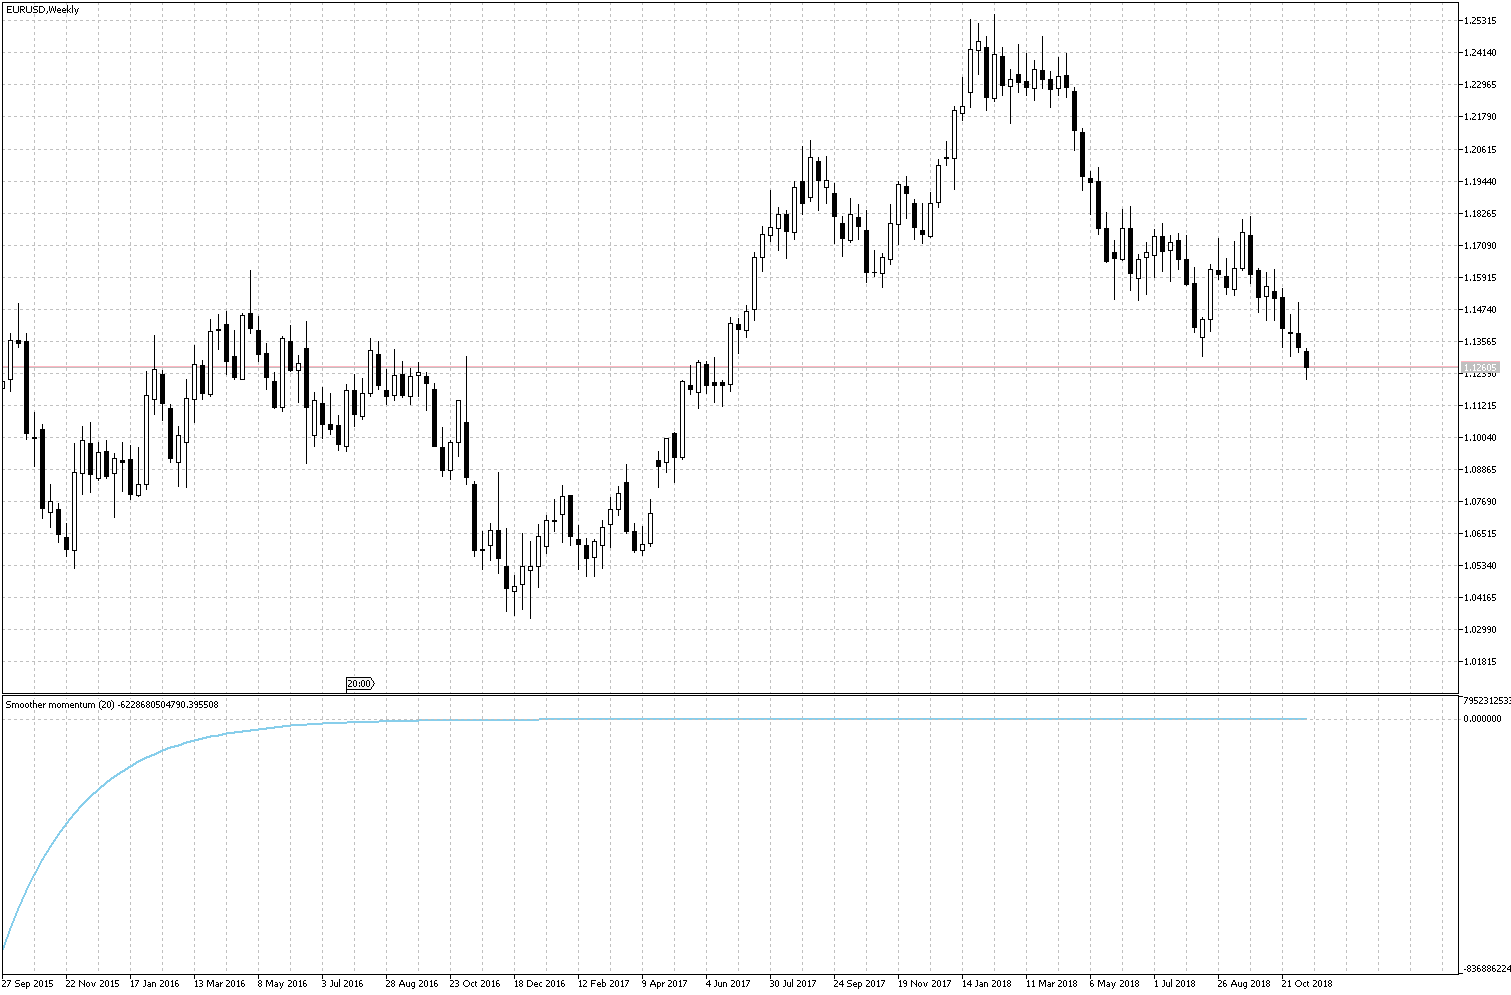Click the 3 Jul 2016 axis date label
The image size is (1511, 995).
tap(342, 983)
